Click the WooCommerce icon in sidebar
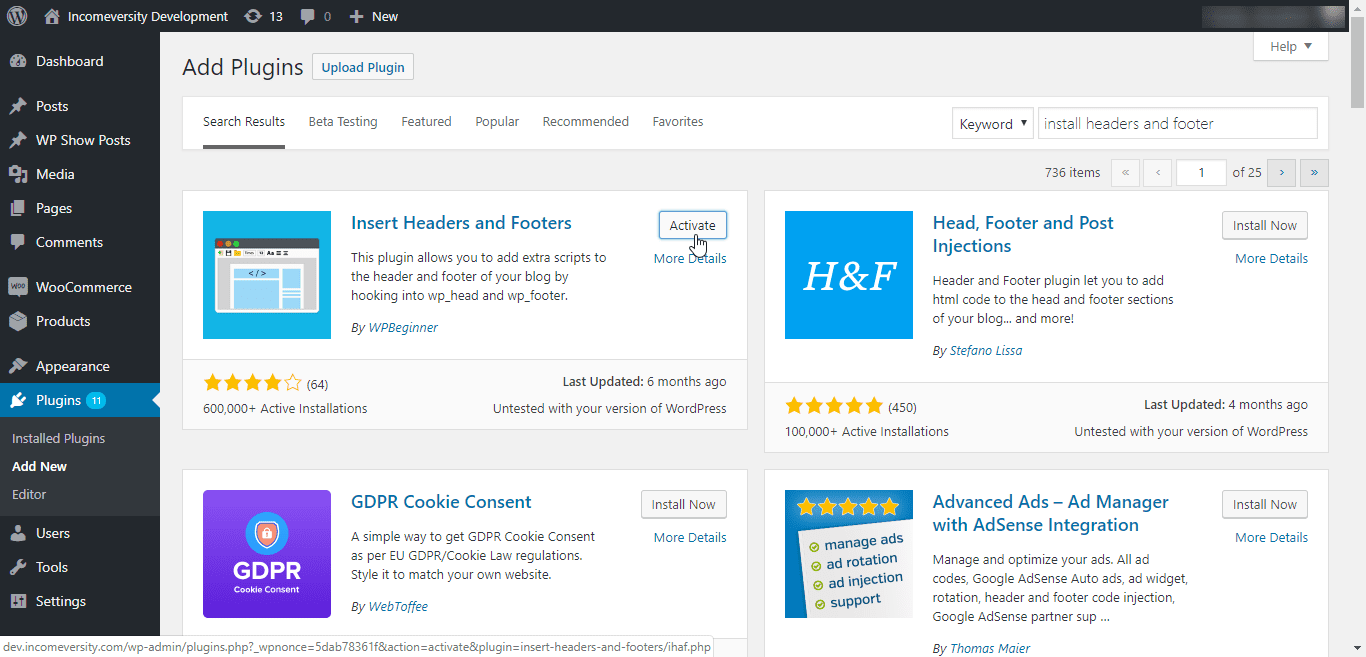 (18, 287)
